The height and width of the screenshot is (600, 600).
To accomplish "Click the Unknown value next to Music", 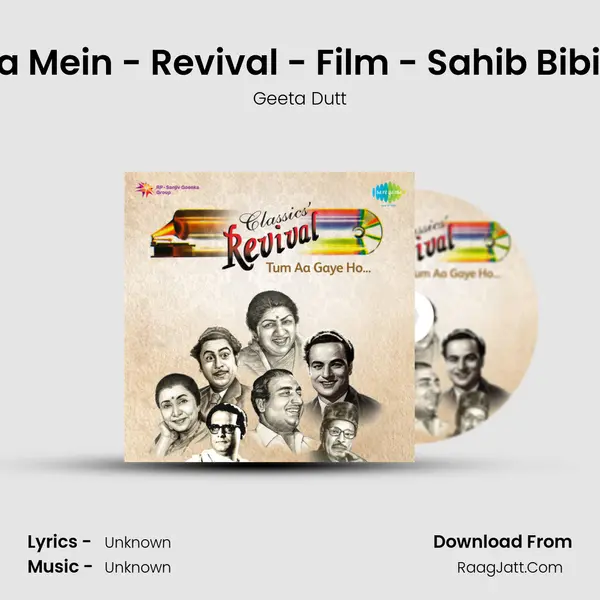I will (x=138, y=567).
